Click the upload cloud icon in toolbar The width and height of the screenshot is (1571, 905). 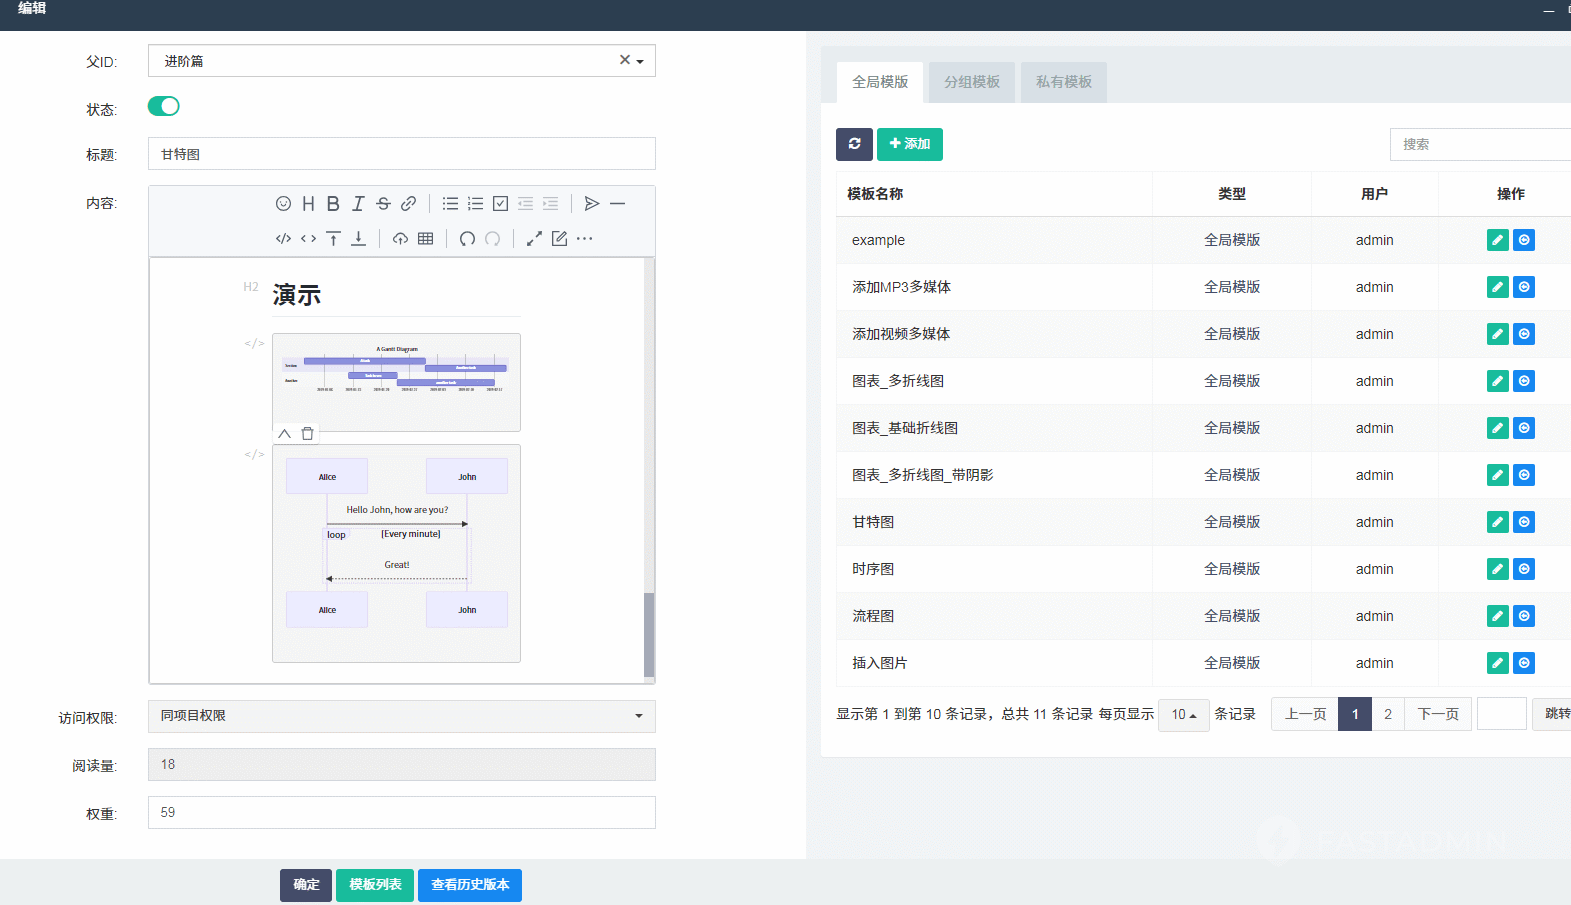click(400, 239)
